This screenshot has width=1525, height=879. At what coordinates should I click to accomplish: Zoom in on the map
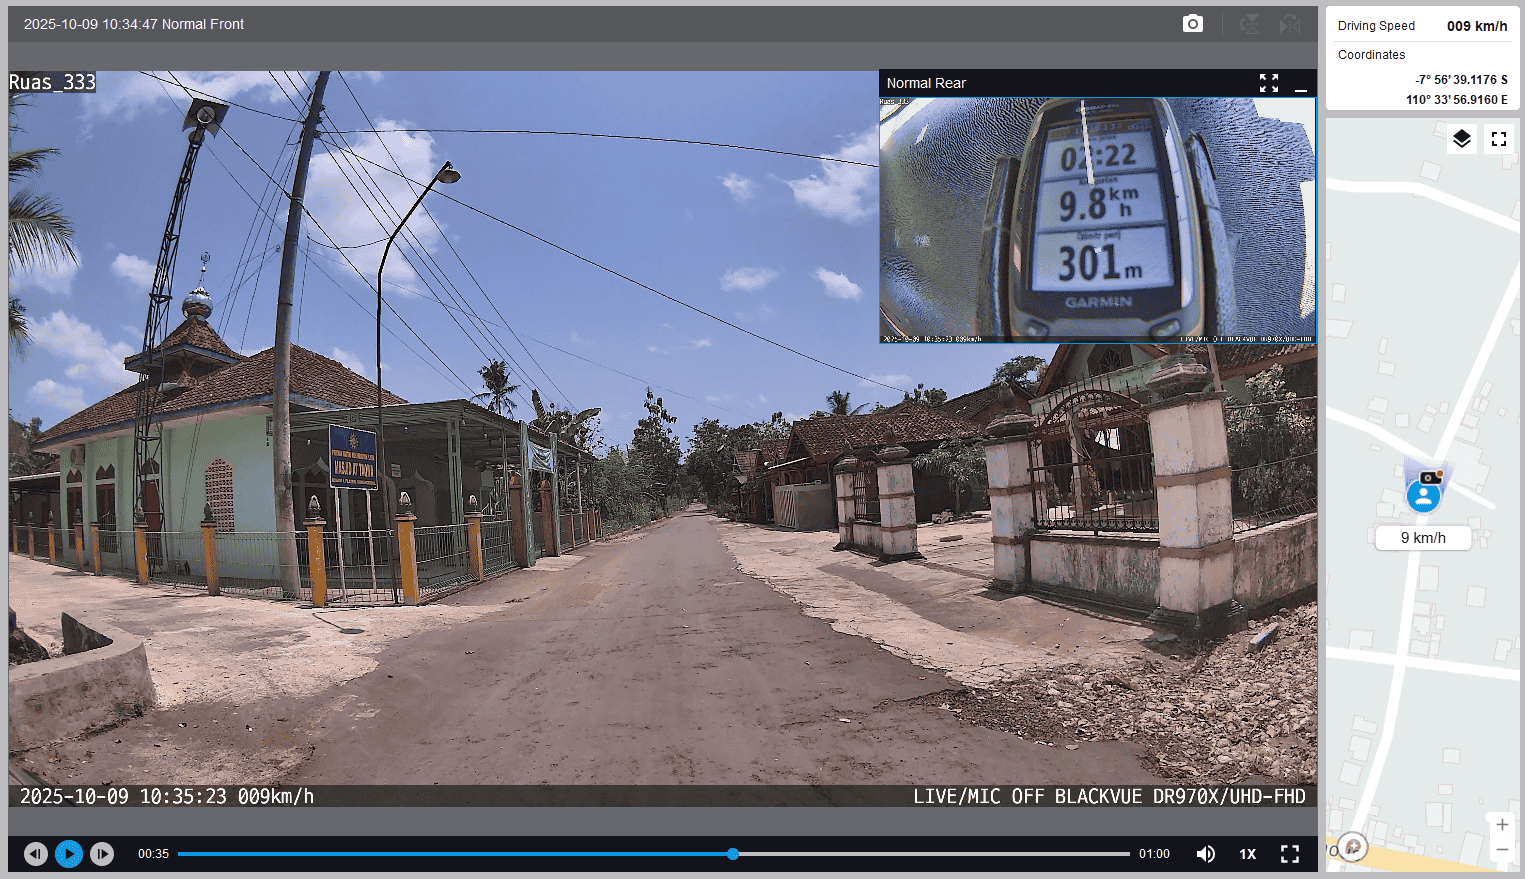click(x=1501, y=825)
